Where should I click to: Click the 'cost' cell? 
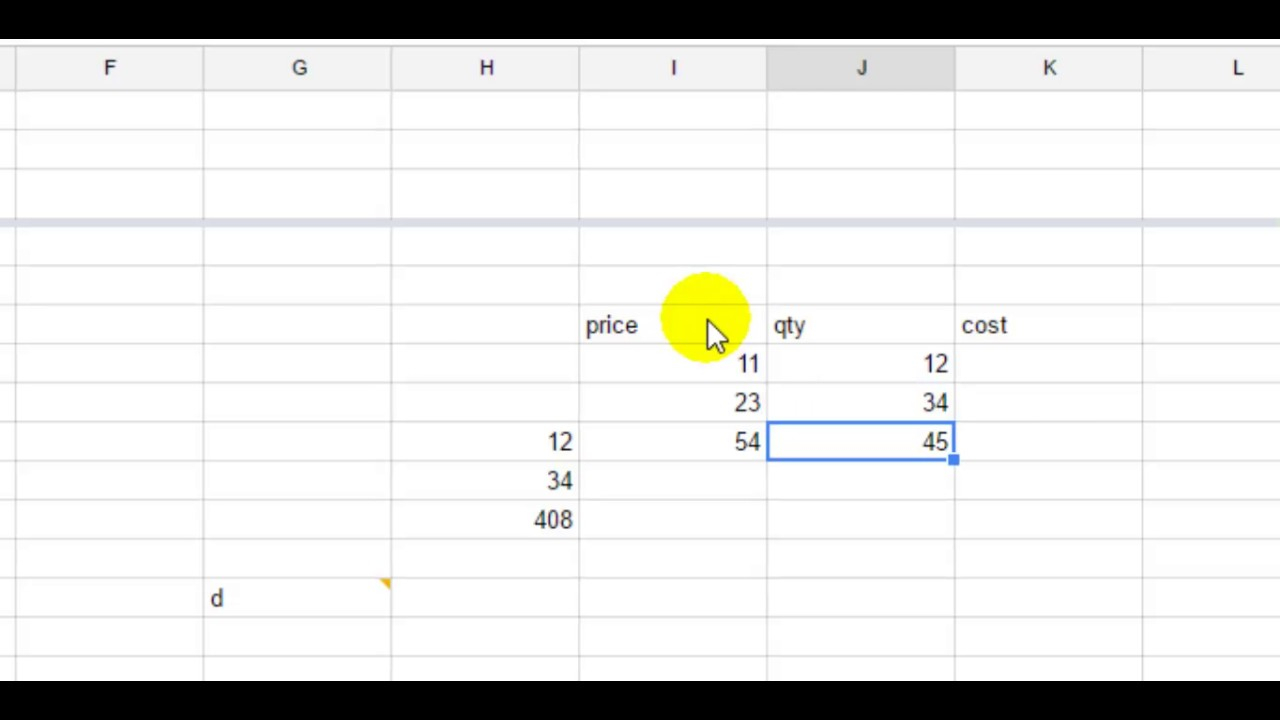[x=1049, y=326]
